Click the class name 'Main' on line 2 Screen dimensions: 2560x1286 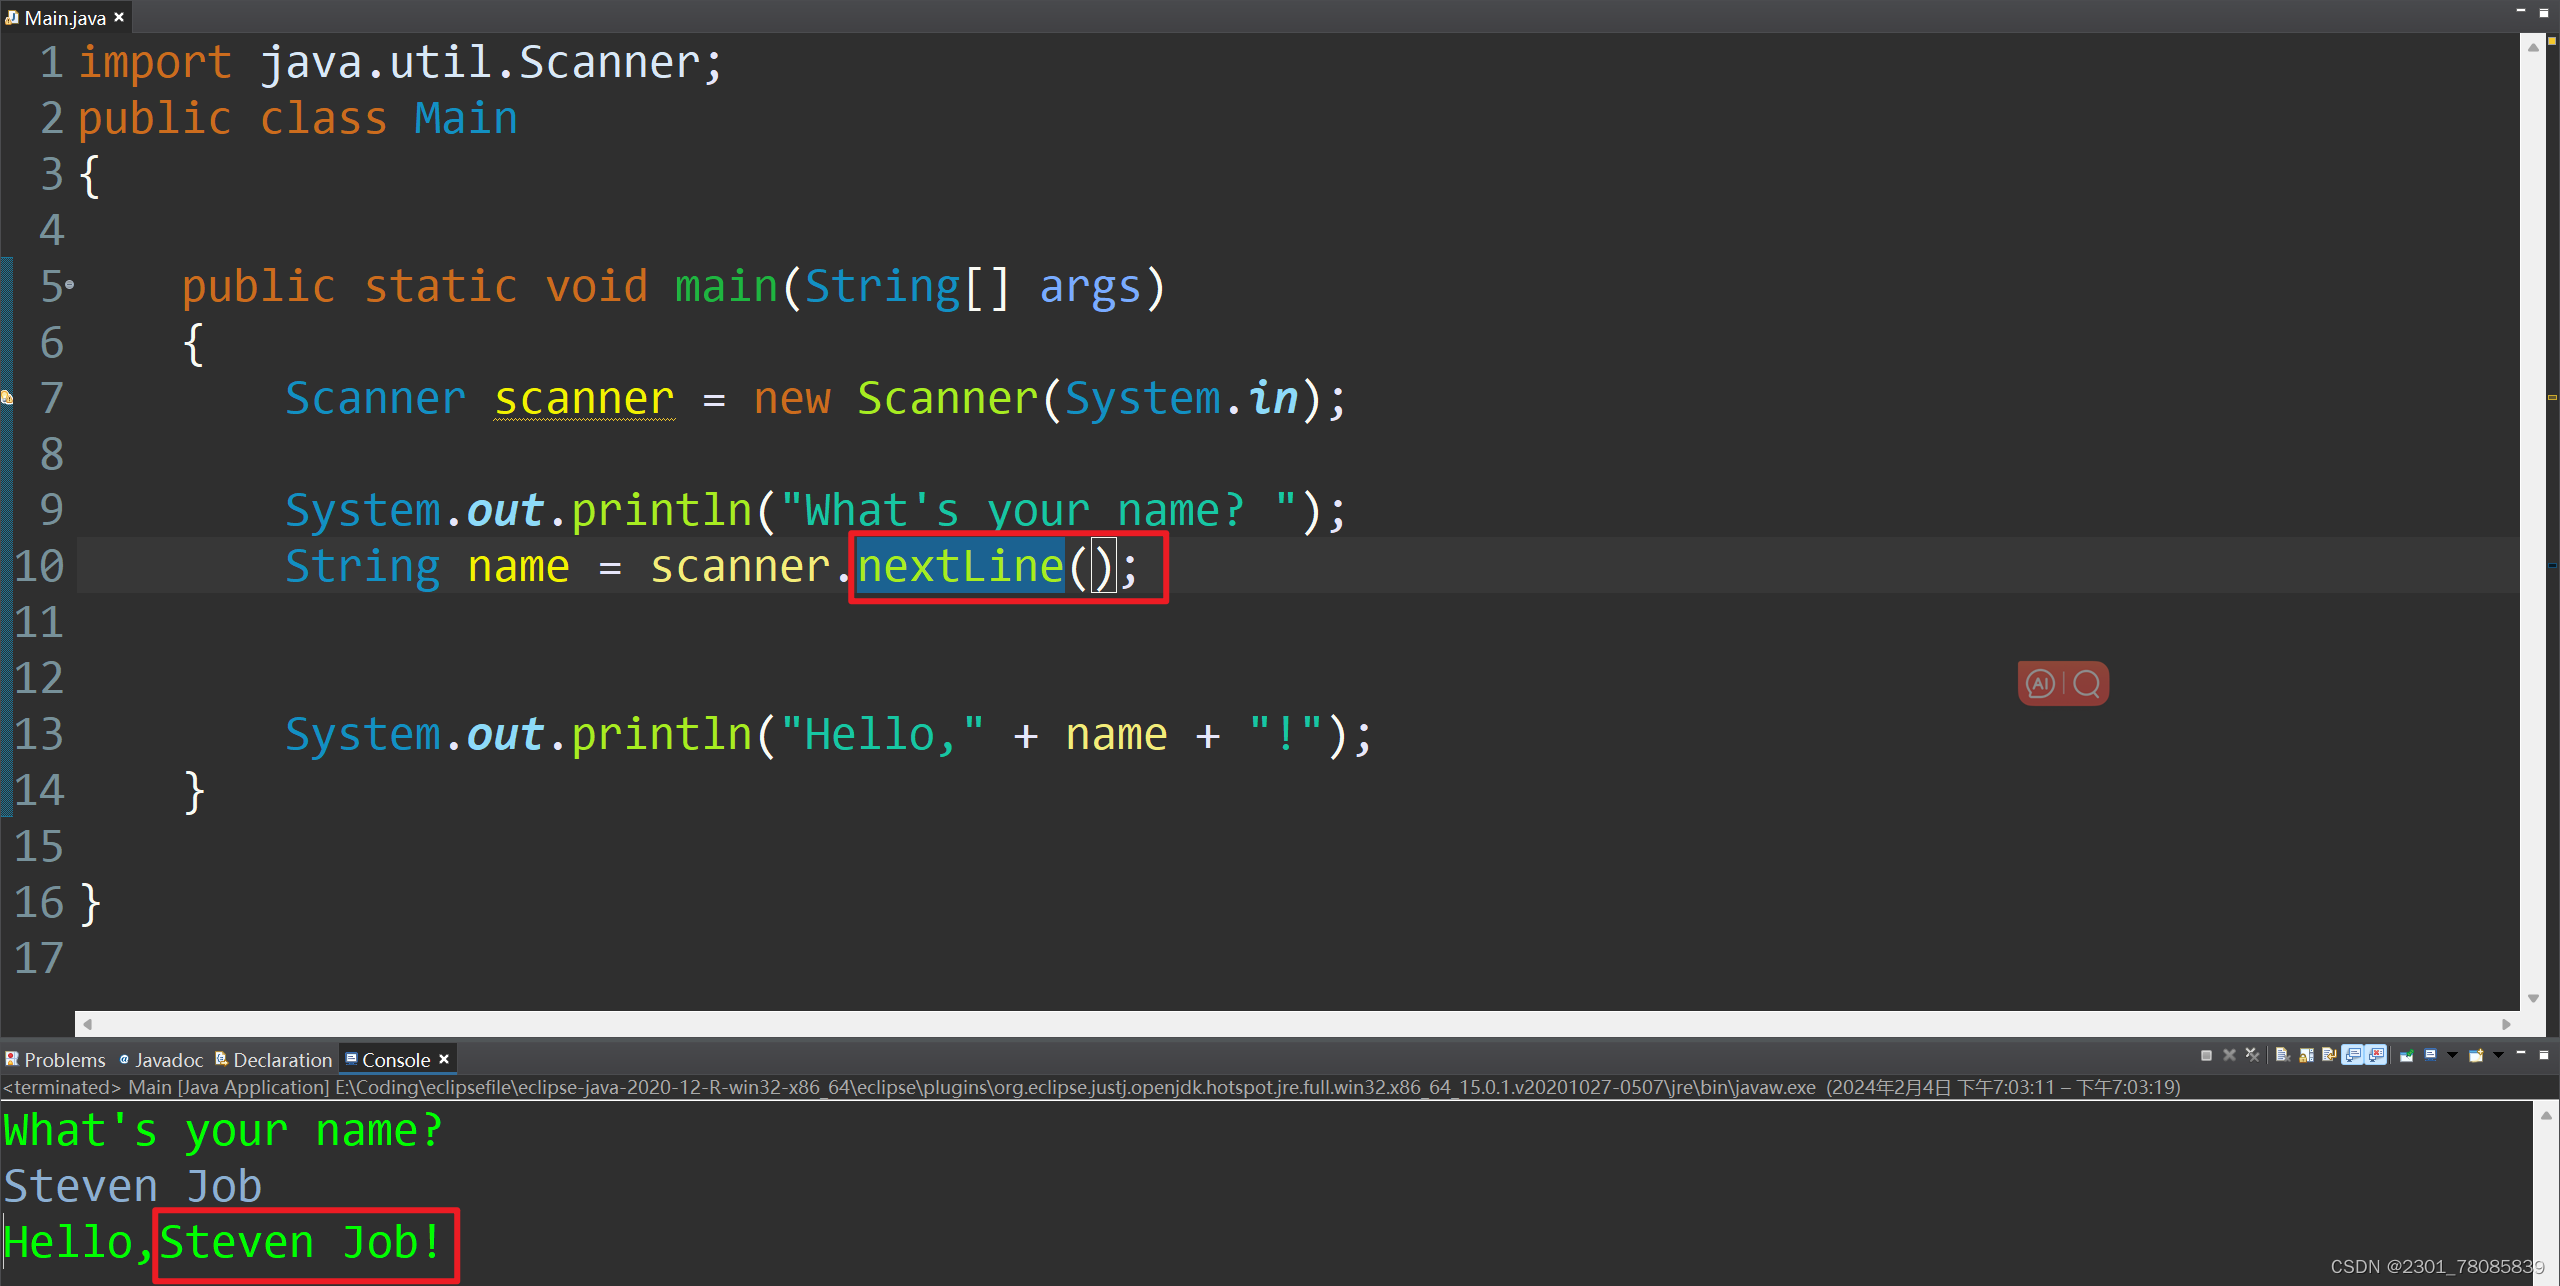click(x=466, y=119)
